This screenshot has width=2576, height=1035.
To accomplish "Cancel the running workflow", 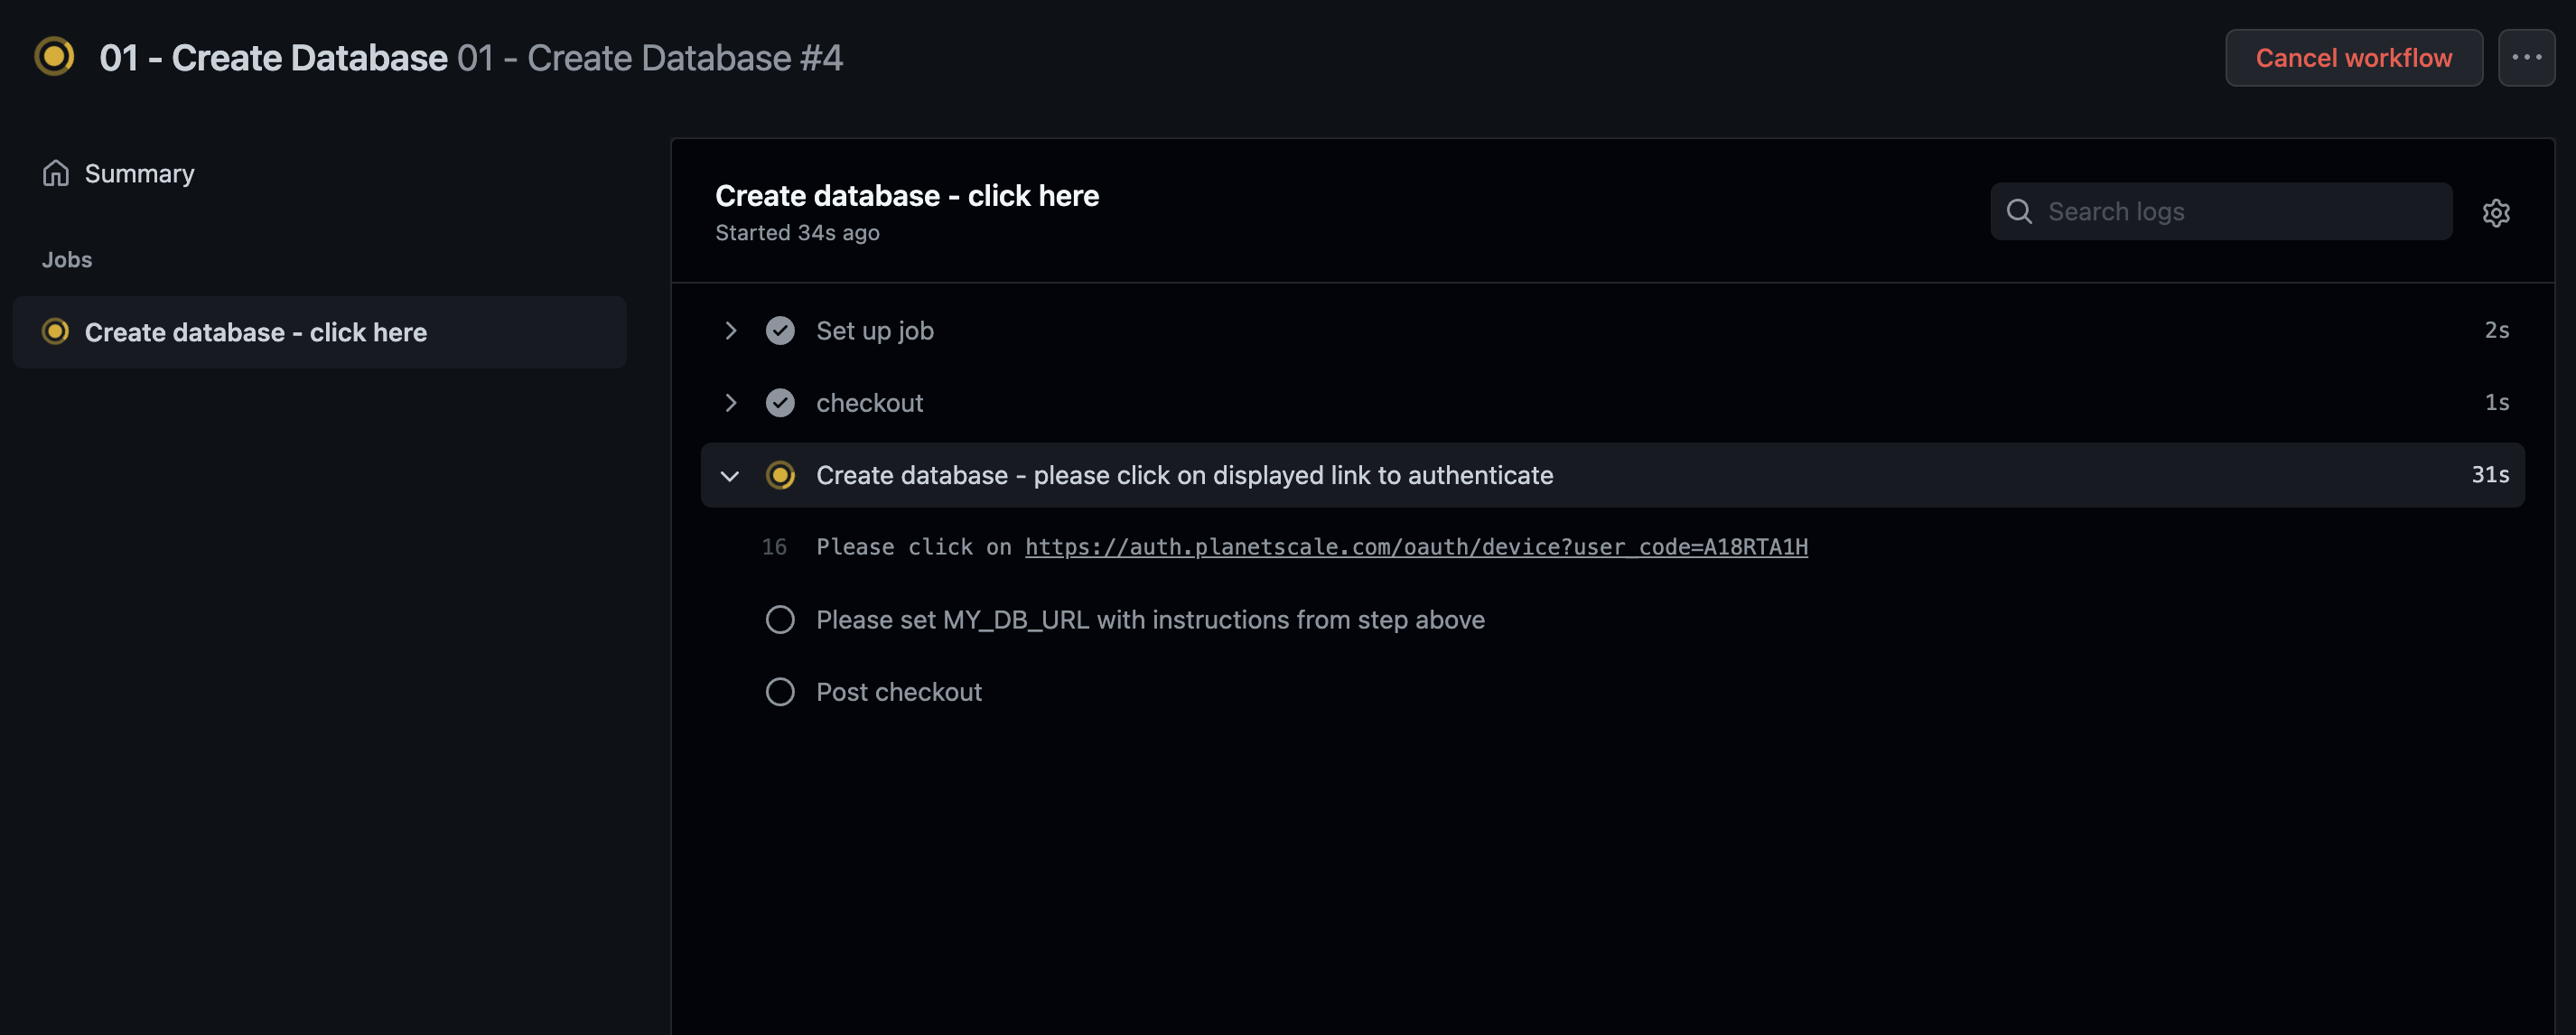I will 2354,57.
